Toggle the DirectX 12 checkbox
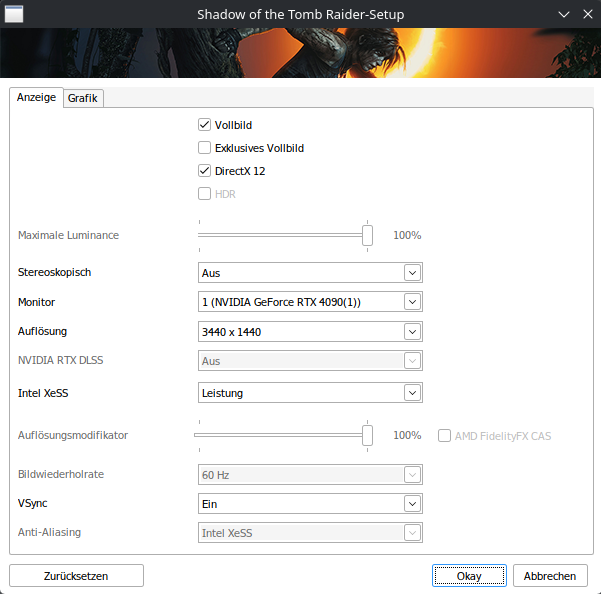This screenshot has width=601, height=594. 204,171
